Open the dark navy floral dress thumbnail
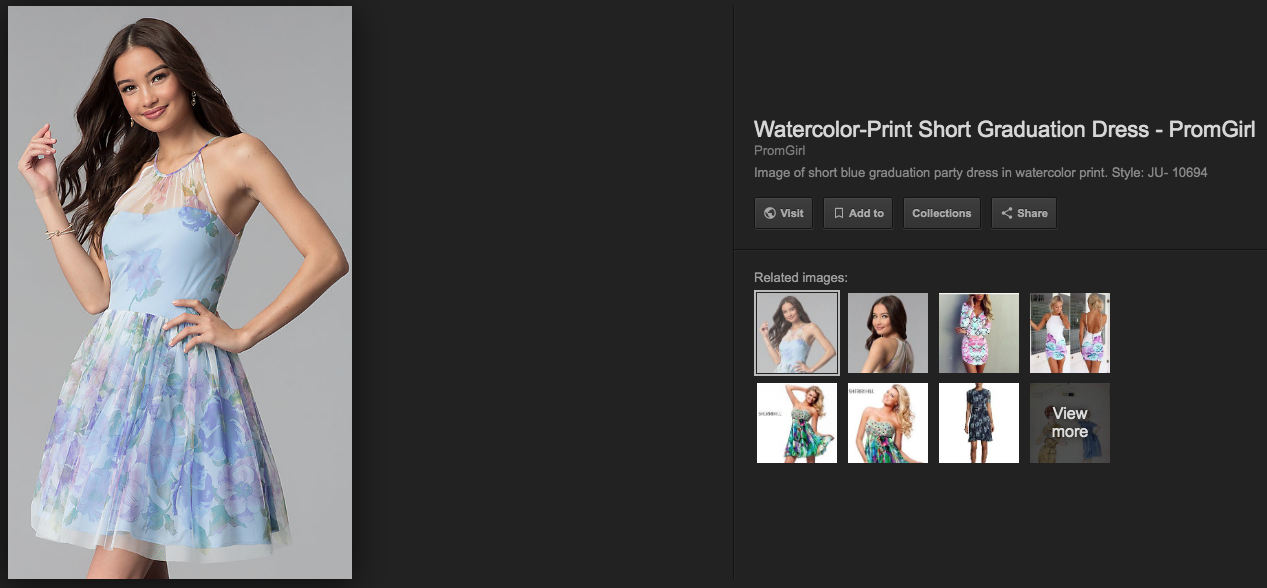1267x588 pixels. [x=979, y=423]
